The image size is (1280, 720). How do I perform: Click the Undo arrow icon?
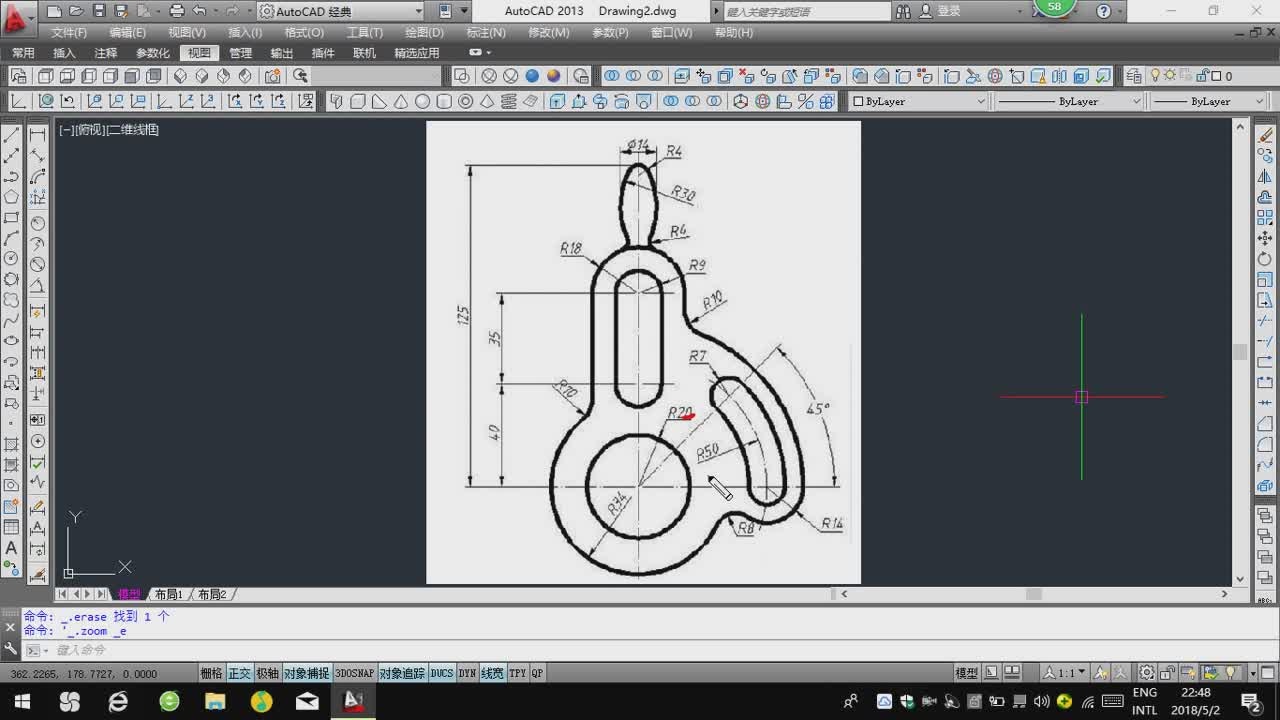[199, 11]
